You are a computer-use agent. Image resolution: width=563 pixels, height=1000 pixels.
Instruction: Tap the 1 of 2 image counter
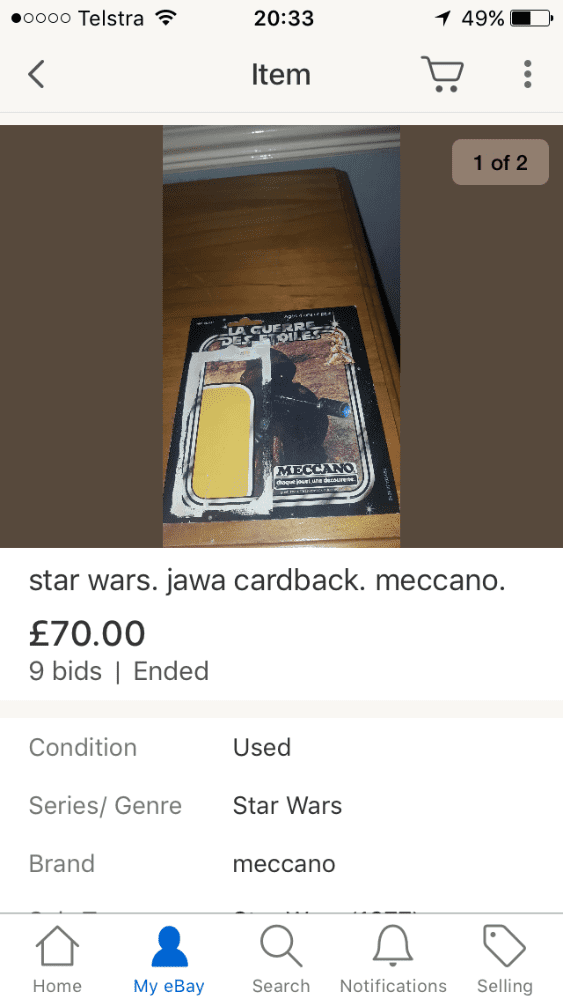[x=501, y=162]
